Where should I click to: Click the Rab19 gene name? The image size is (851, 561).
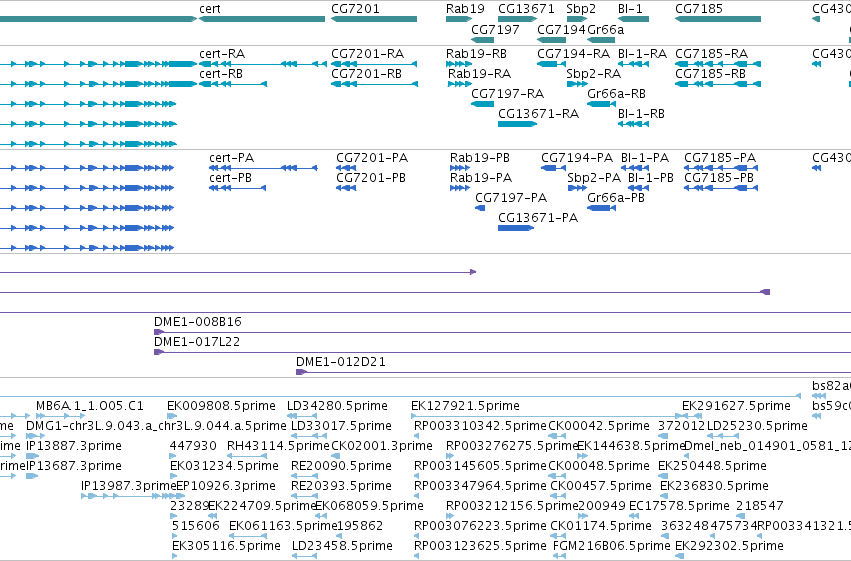pos(465,9)
